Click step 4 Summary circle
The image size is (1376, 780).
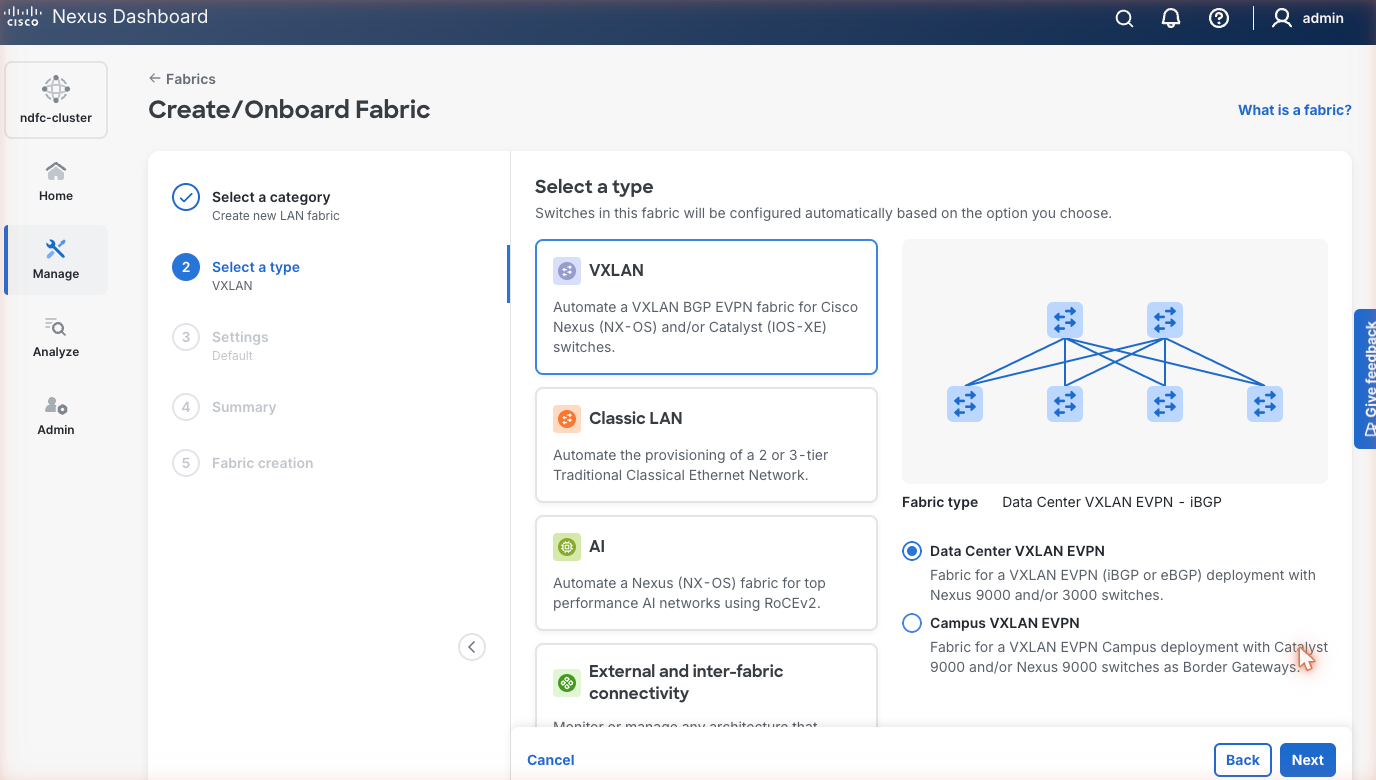186,407
